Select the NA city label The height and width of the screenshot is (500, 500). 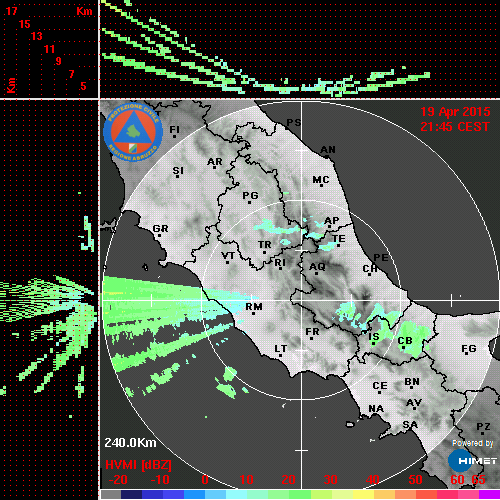376,409
